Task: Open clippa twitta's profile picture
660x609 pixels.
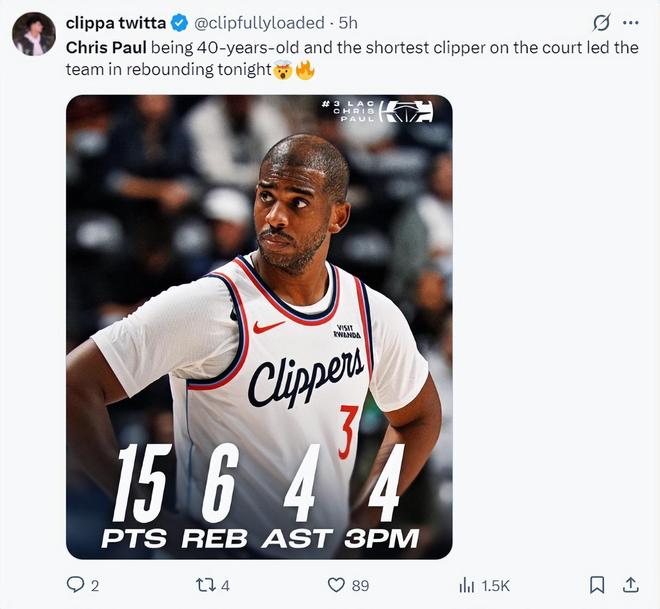Action: coord(33,34)
